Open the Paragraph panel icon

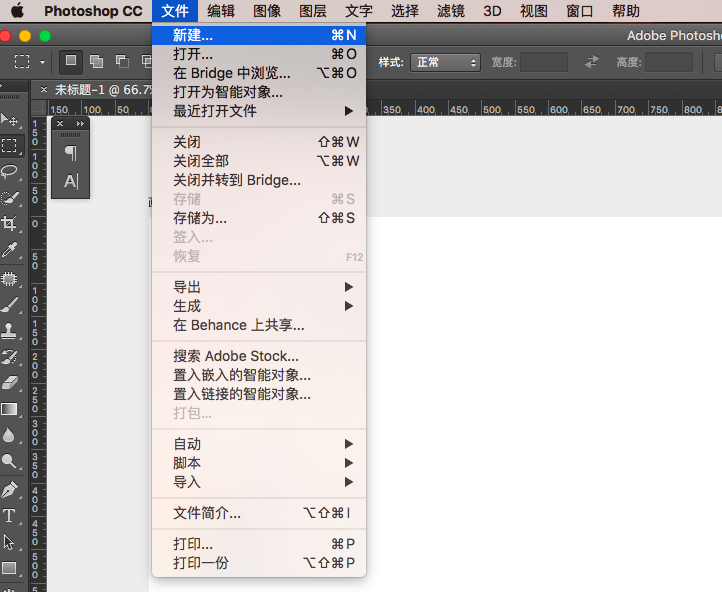coord(70,153)
